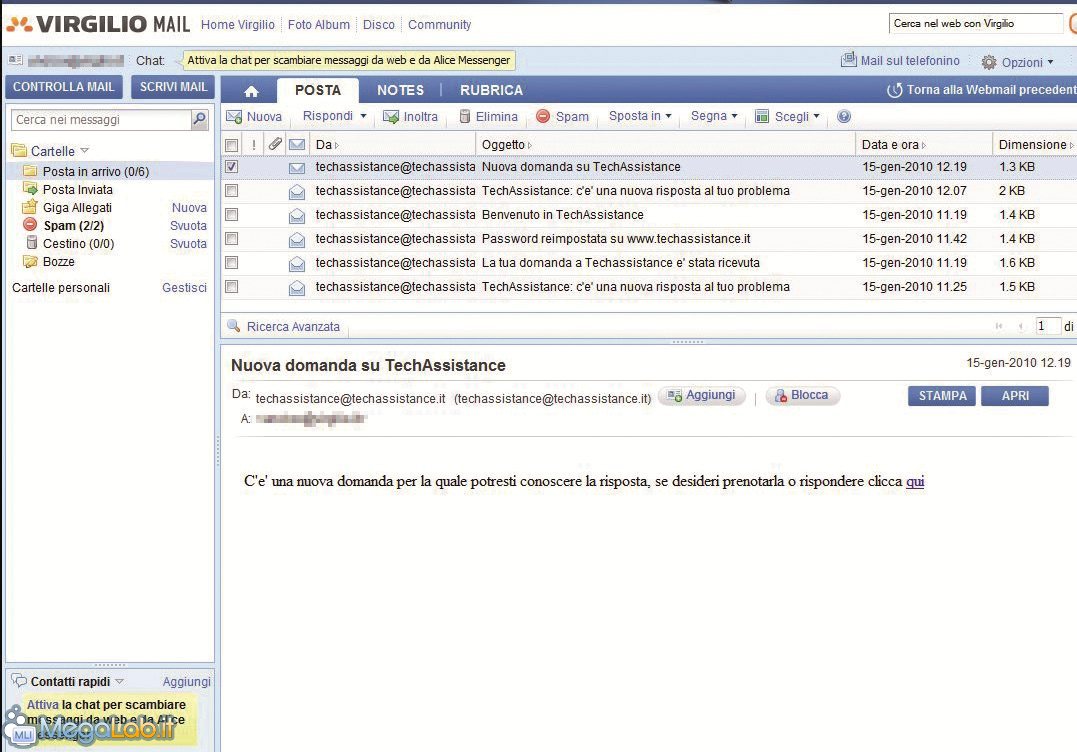This screenshot has width=1077, height=752.
Task: Click the page number field
Action: click(1047, 326)
